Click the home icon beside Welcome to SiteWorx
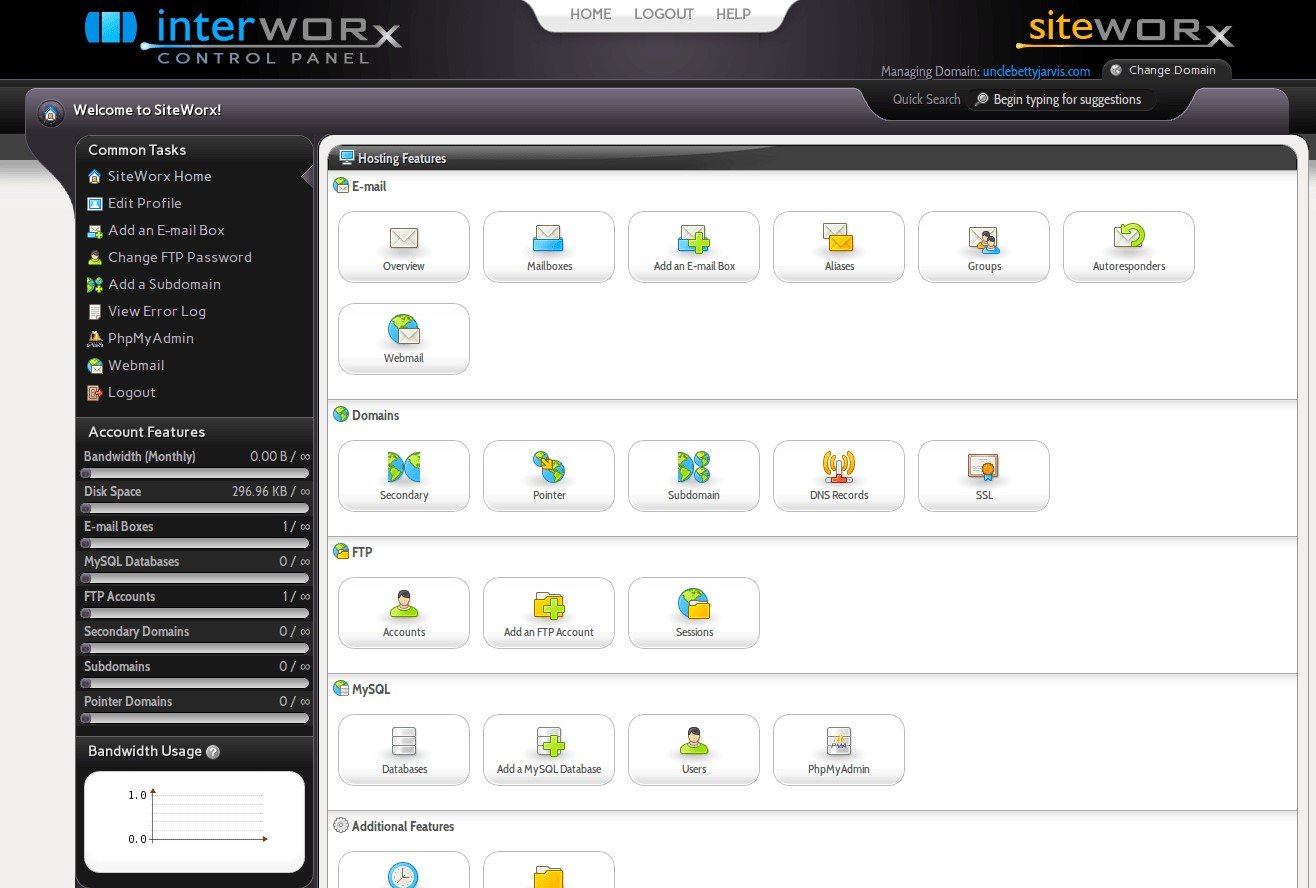The height and width of the screenshot is (888, 1316). (x=51, y=113)
